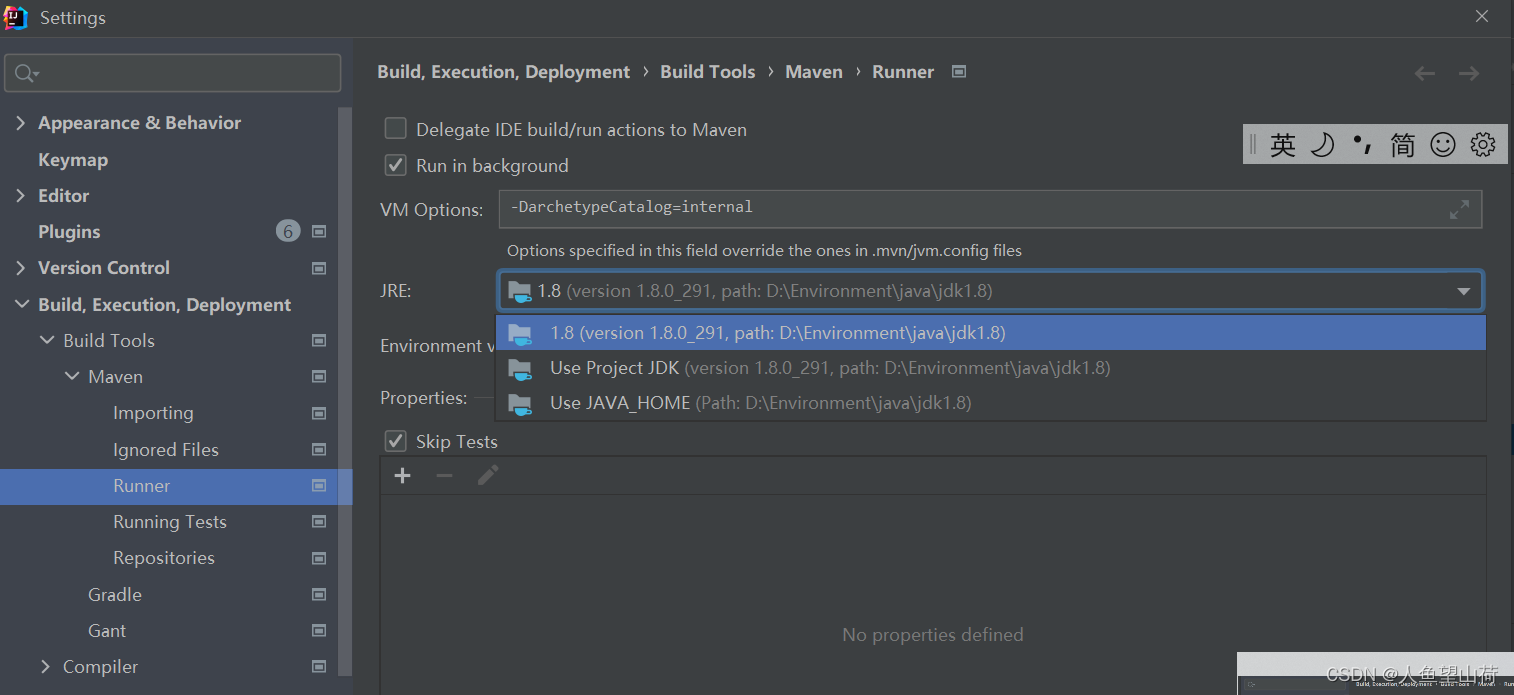1514x695 pixels.
Task: Click Maven breadcrumb
Action: (814, 72)
